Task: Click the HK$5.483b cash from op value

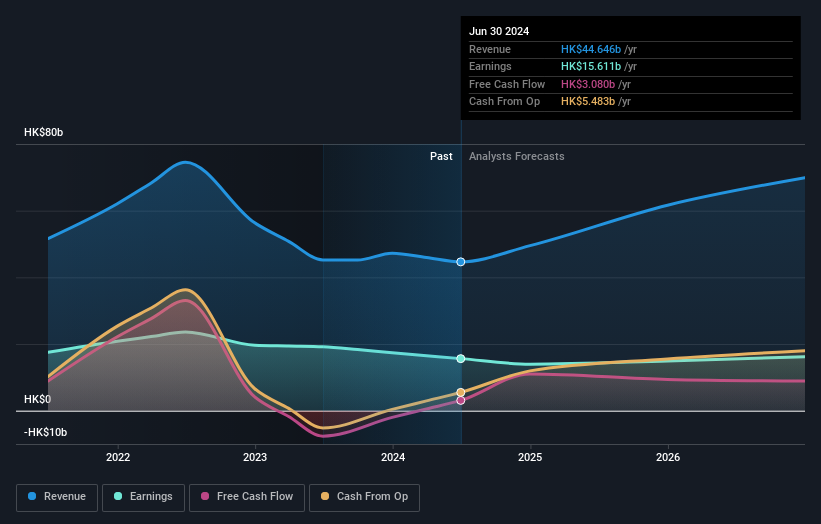Action: [587, 102]
